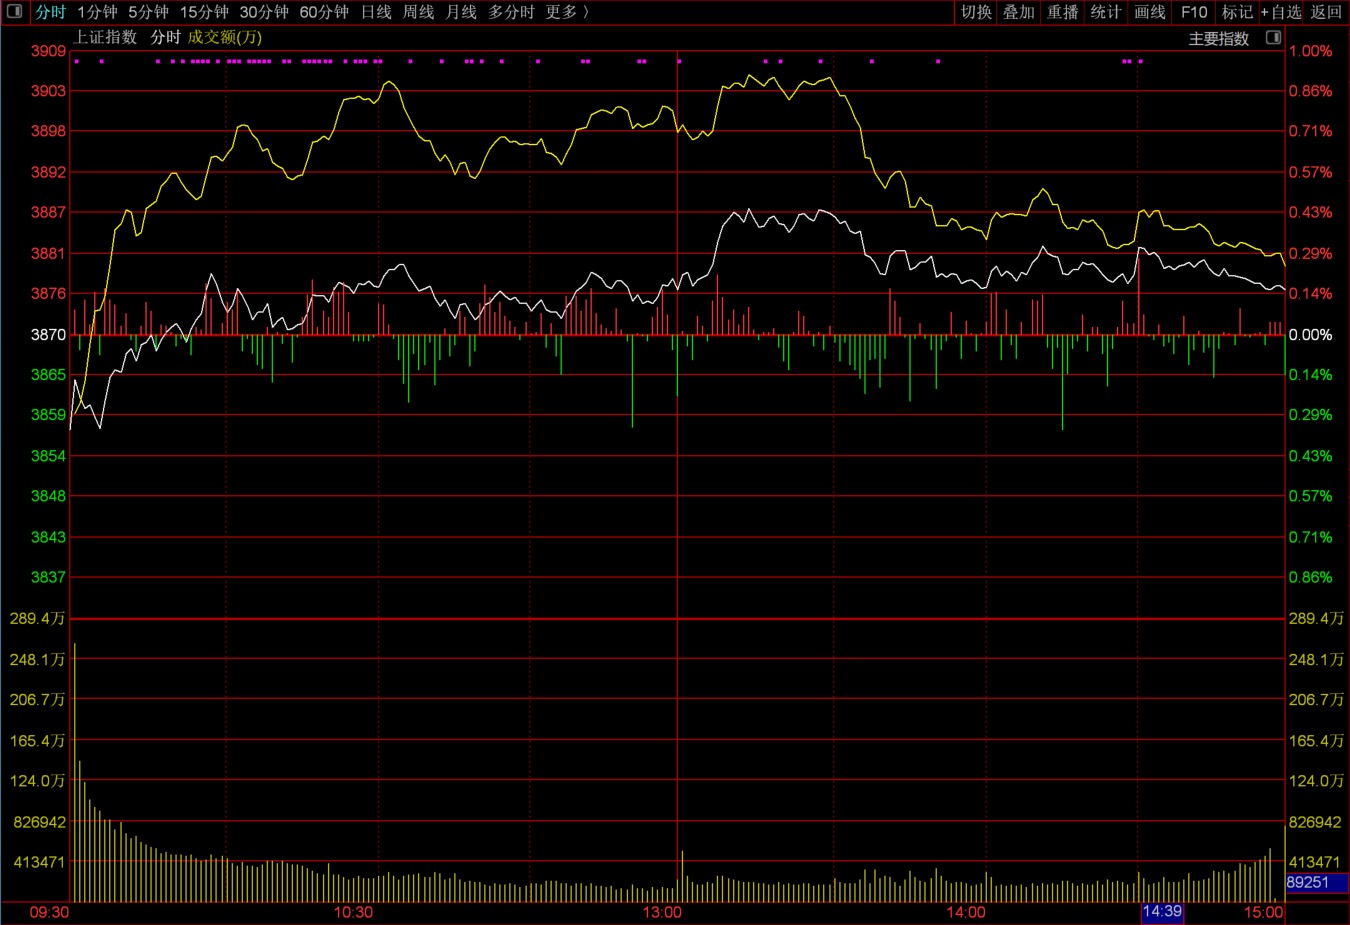Click the panel toggle icon at top-left
1350x925 pixels.
pyautogui.click(x=14, y=12)
